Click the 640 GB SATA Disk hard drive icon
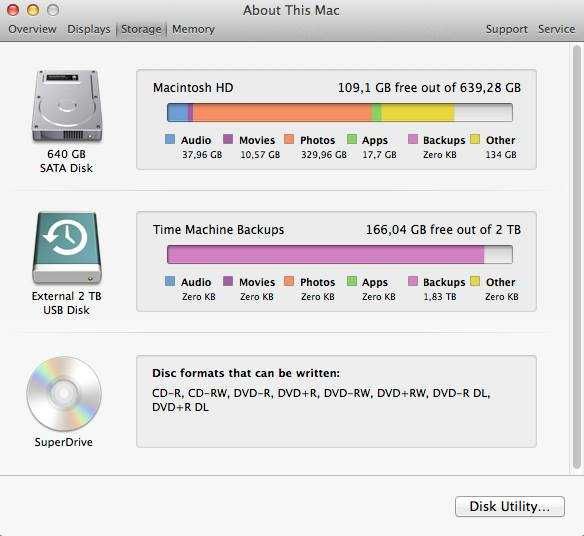Image resolution: width=584 pixels, height=536 pixels. click(67, 106)
